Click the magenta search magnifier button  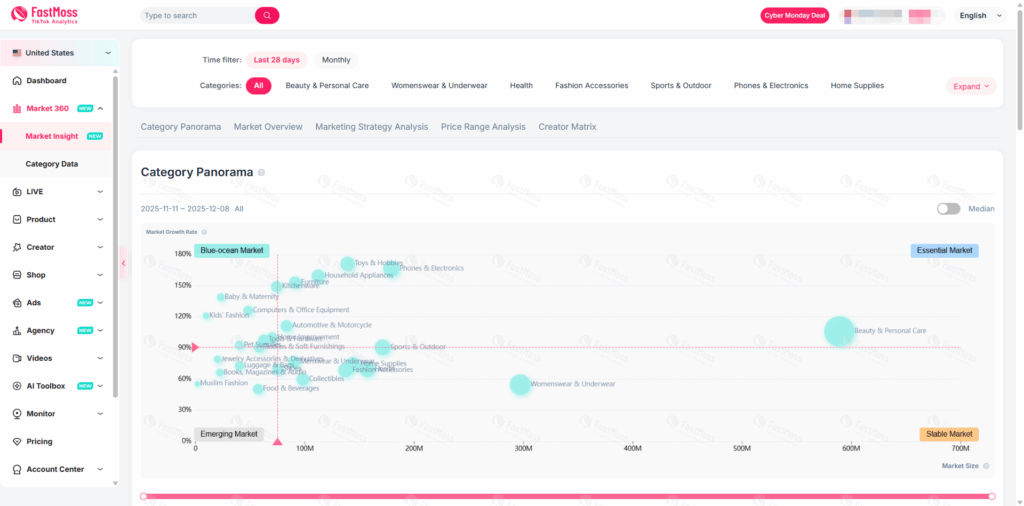coord(267,16)
